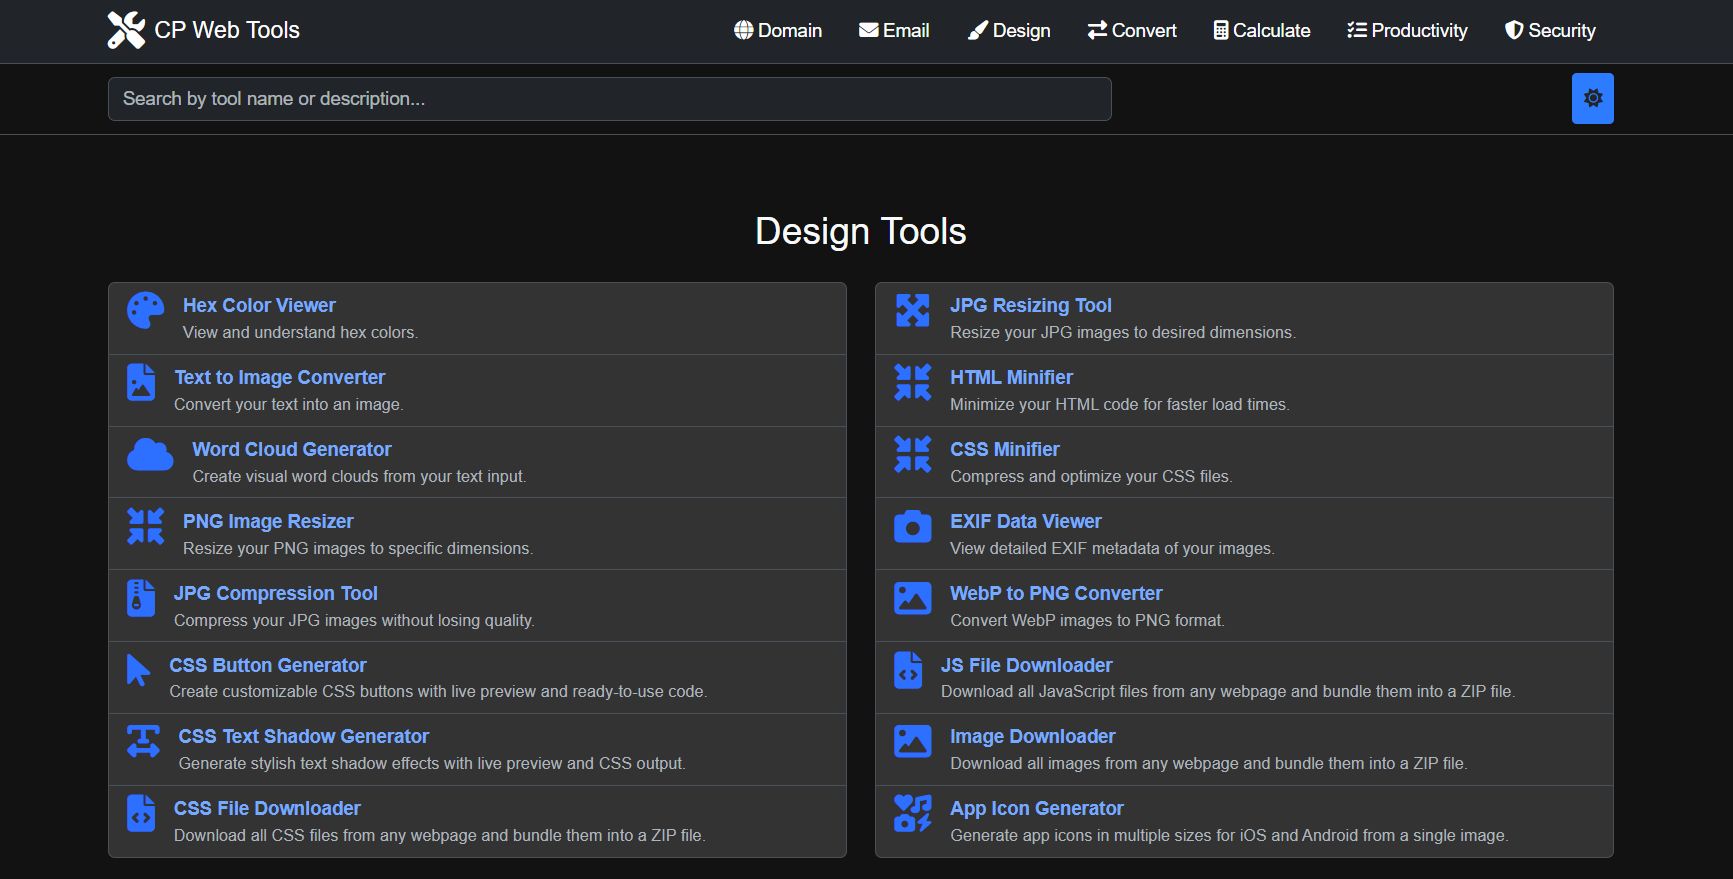Viewport: 1733px width, 879px height.
Task: Open the PNG Image Resizer link
Action: (x=268, y=521)
